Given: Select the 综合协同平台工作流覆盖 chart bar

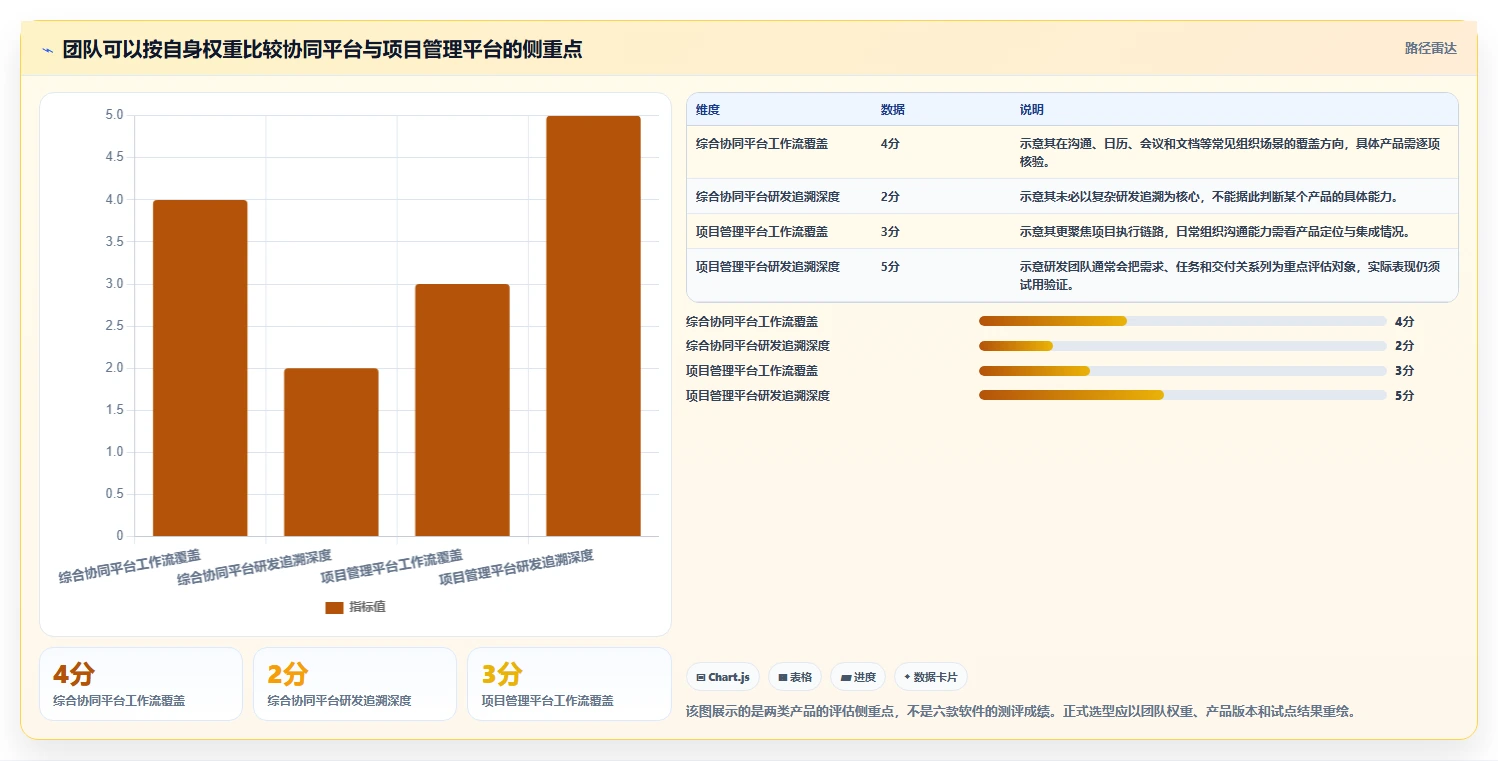Looking at the screenshot, I should coord(200,368).
